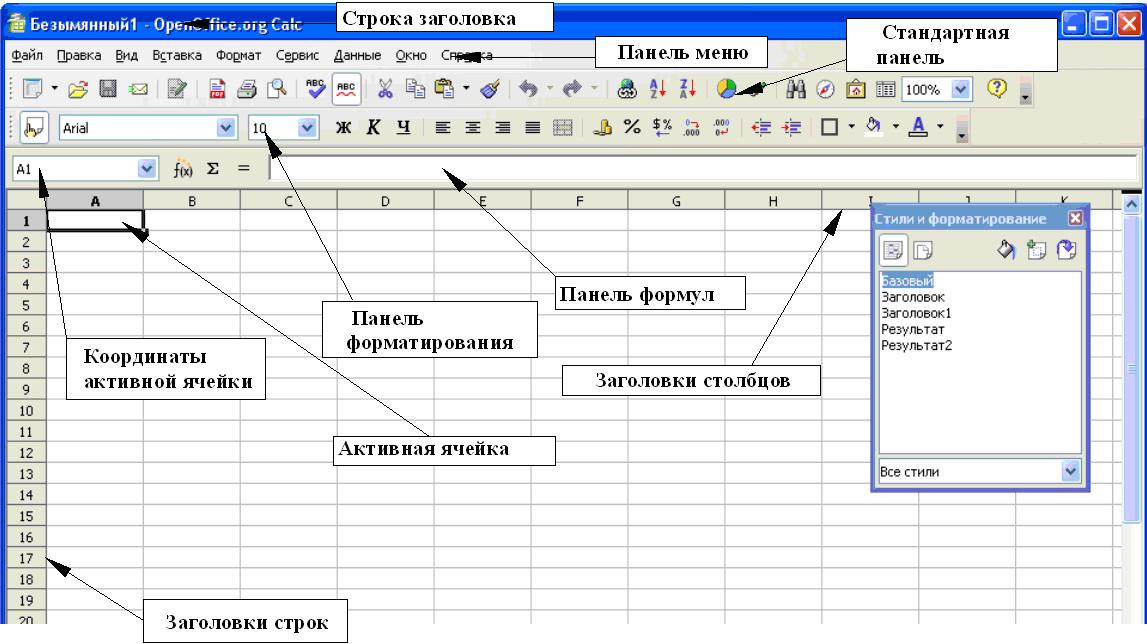Open the Вставка menu

click(177, 55)
